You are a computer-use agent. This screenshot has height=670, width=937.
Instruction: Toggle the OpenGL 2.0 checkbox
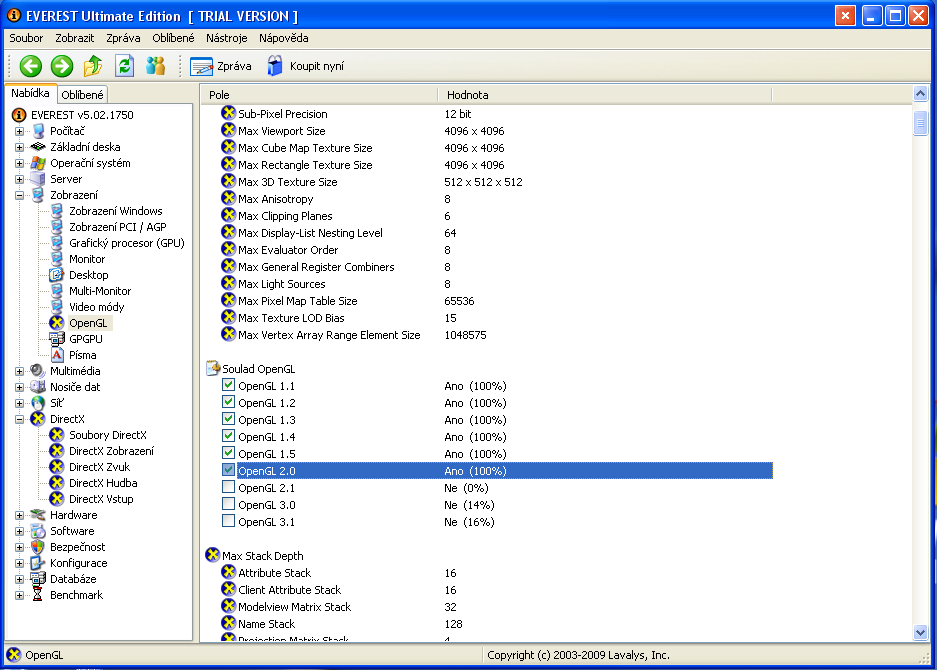pos(228,470)
